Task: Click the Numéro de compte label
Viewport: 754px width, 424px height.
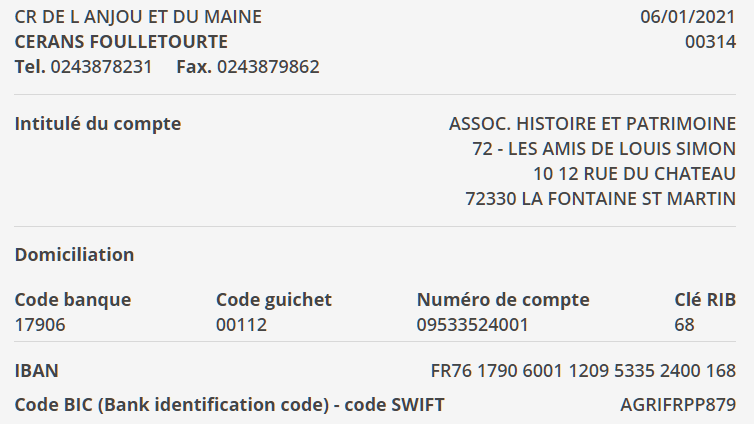Action: tap(503, 300)
